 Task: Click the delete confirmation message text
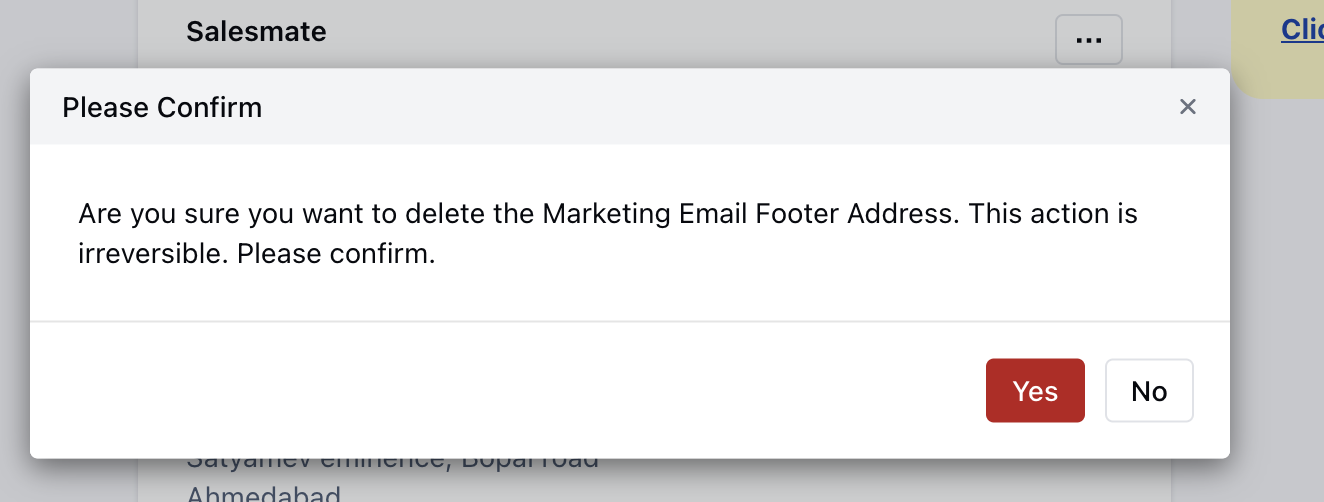click(608, 234)
